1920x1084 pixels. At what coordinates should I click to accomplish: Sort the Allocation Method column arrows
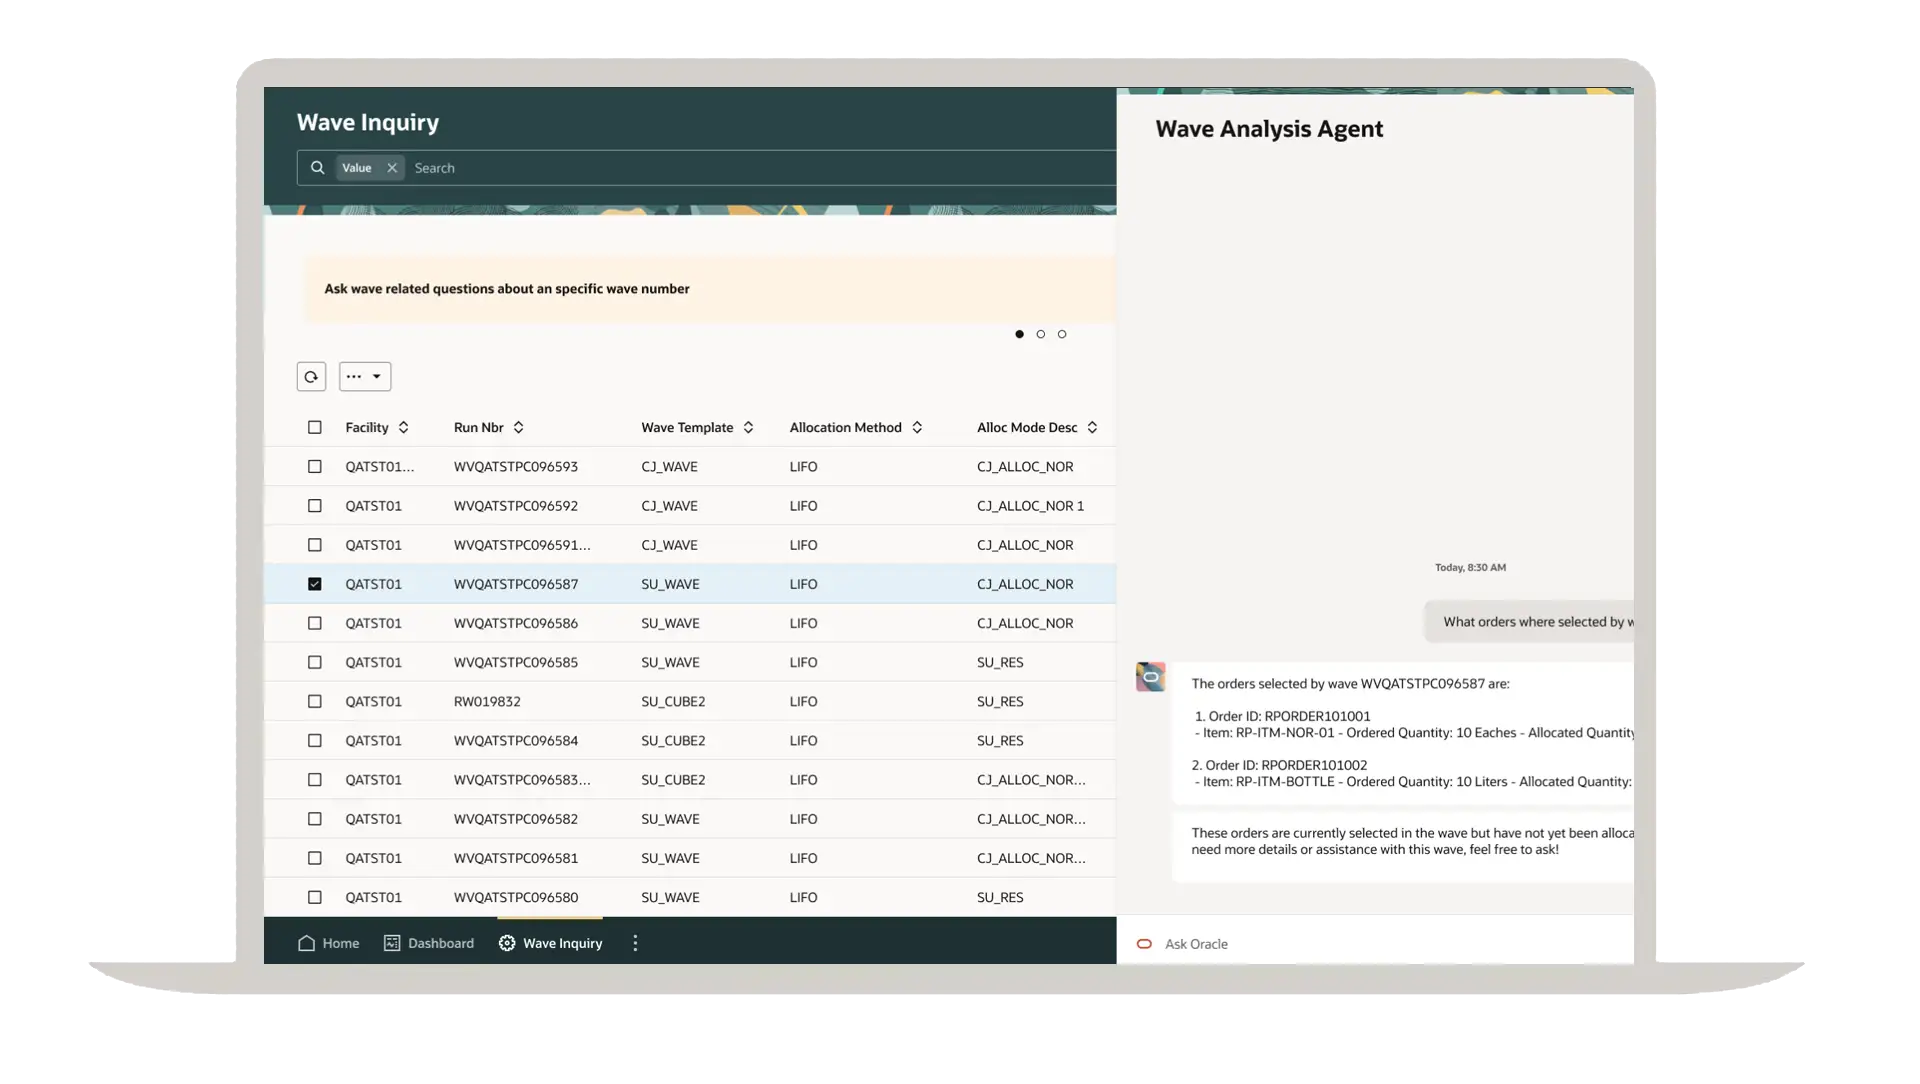click(917, 427)
